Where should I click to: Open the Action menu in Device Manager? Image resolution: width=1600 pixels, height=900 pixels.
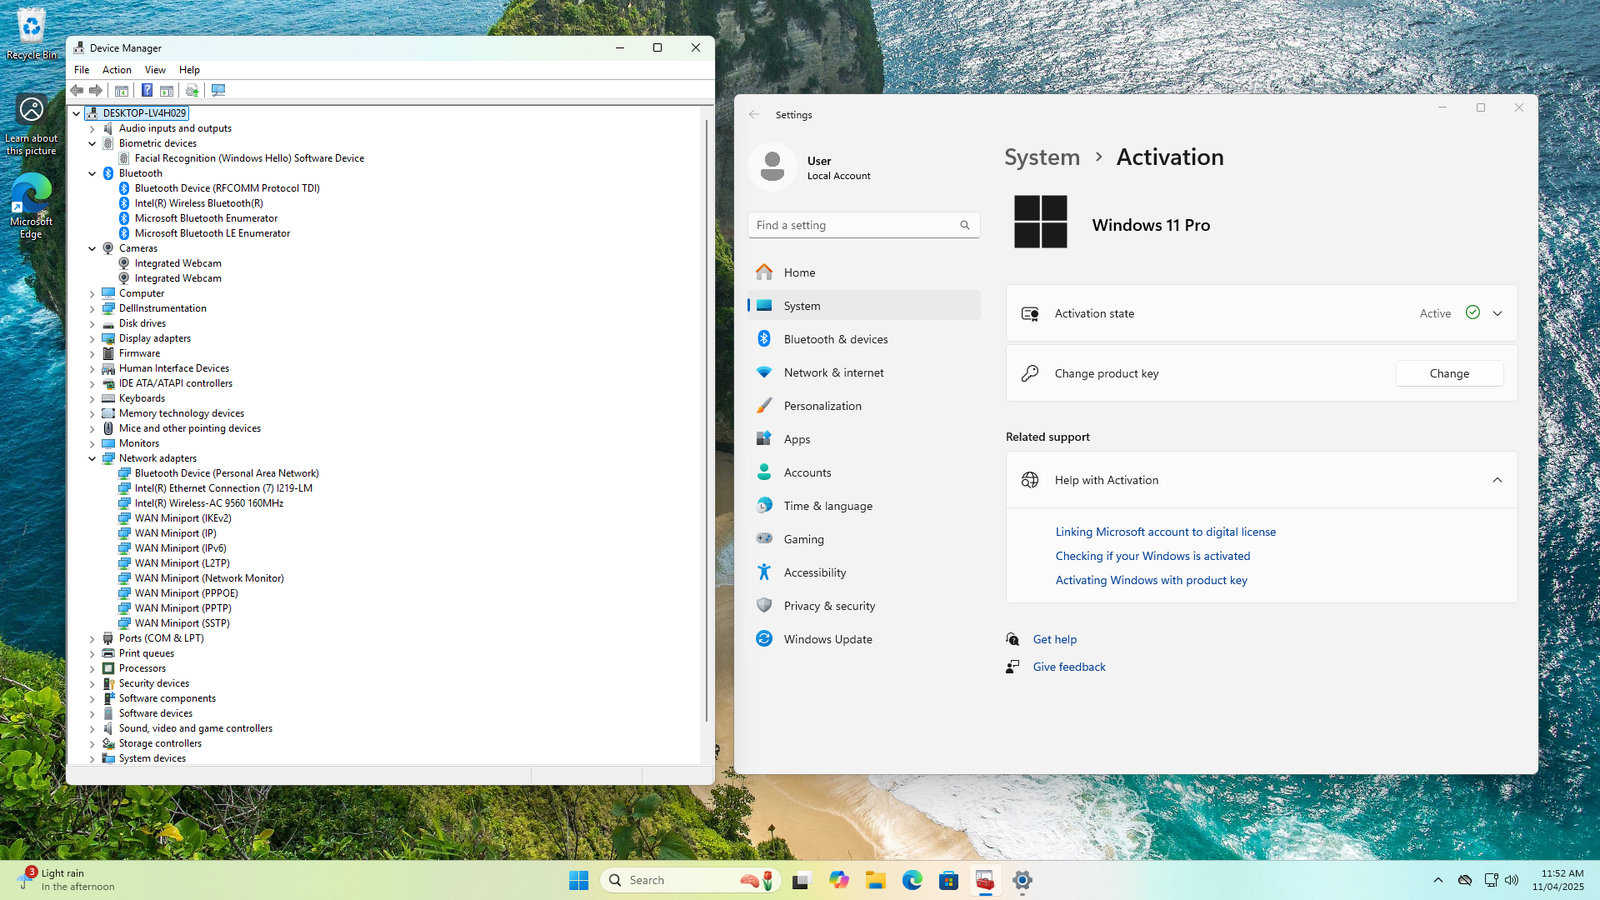click(117, 70)
